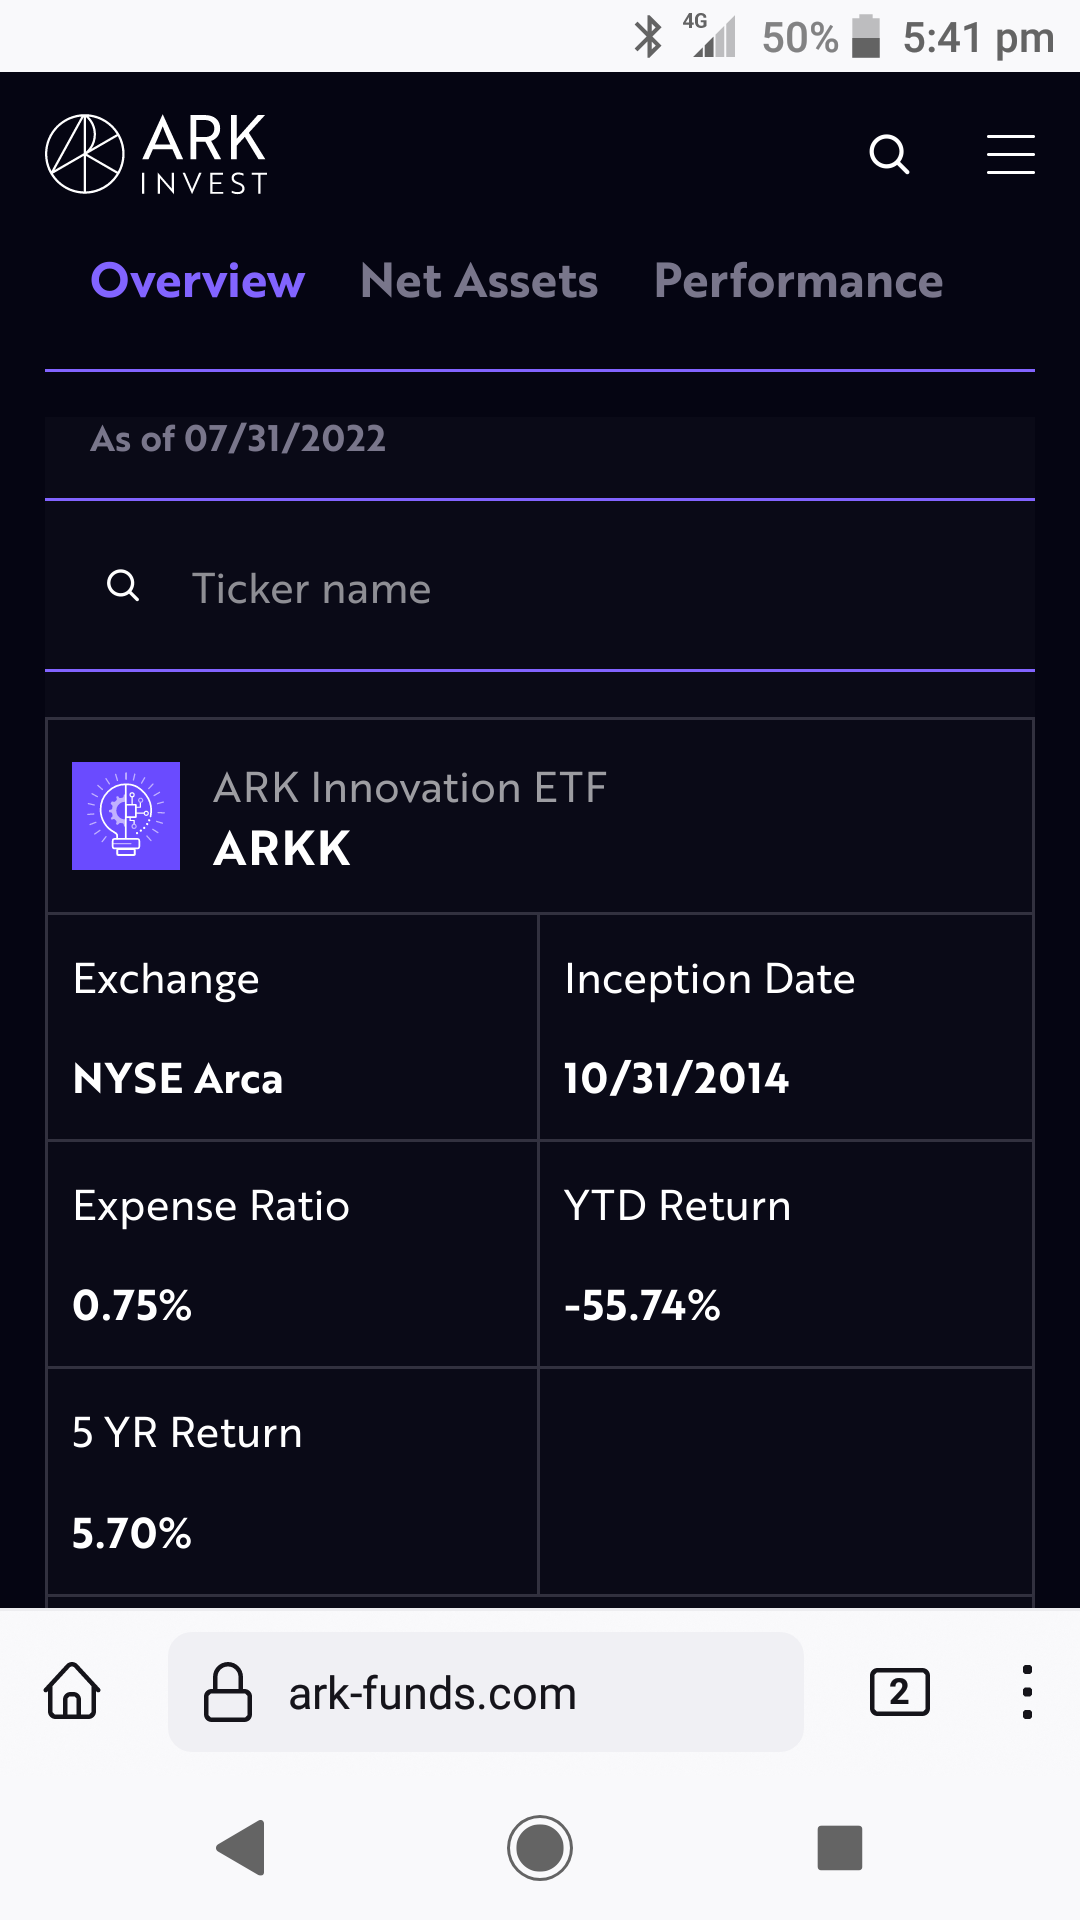Tap the YTD Return cell showing -55.74%
The width and height of the screenshot is (1080, 1920).
pos(785,1254)
